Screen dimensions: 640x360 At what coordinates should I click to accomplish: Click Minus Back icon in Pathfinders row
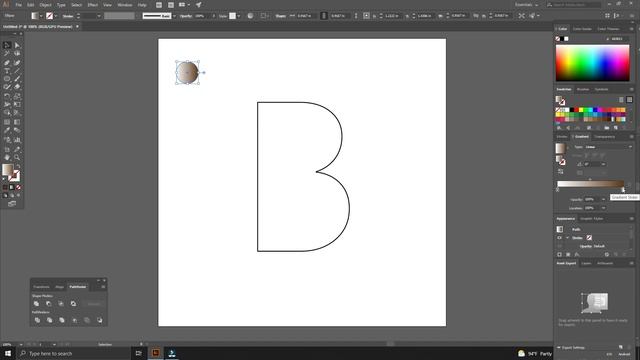[x=100, y=320]
